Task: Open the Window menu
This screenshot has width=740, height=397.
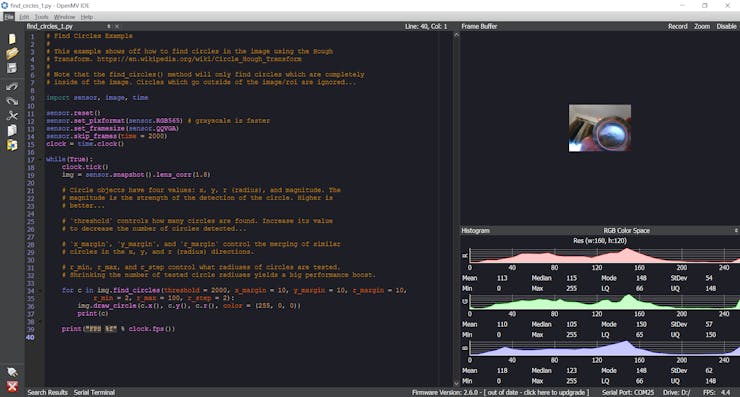Action: tap(64, 17)
